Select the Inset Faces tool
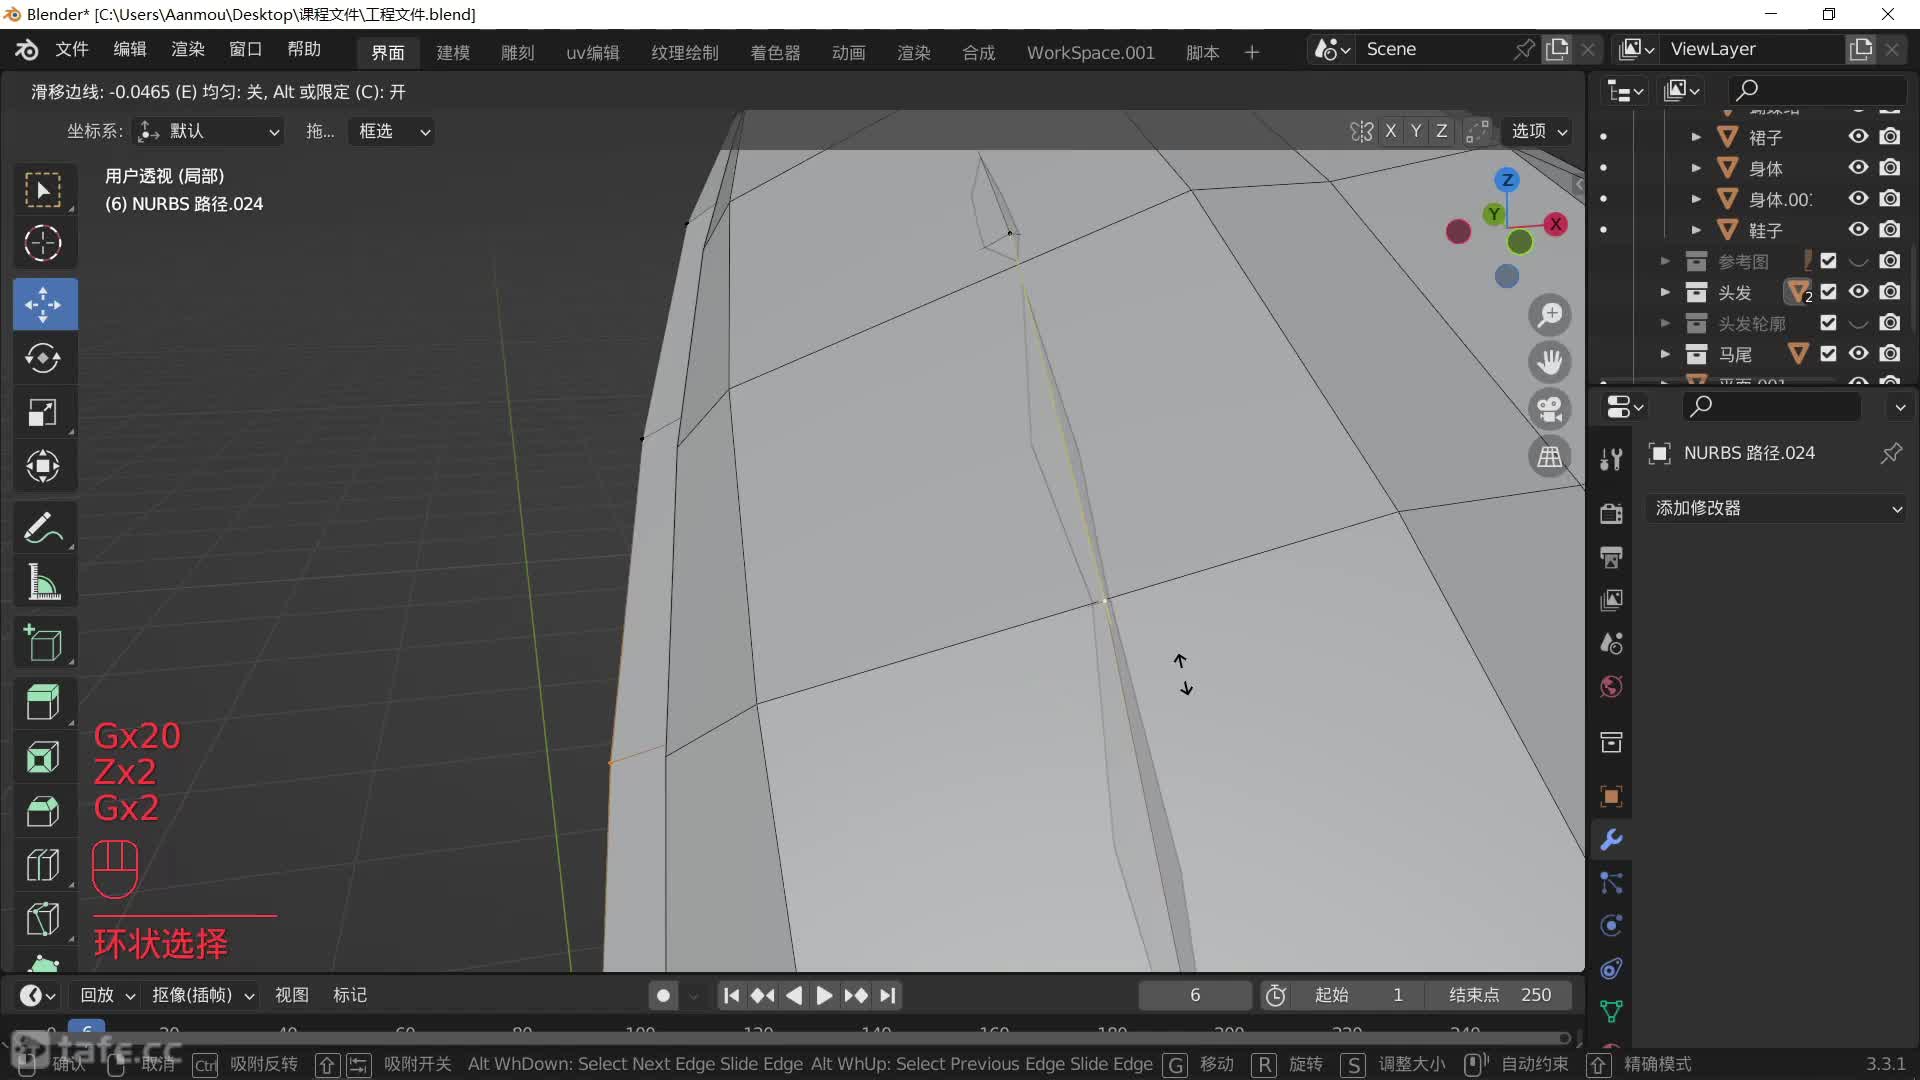Screen dimensions: 1920x1080 43,757
